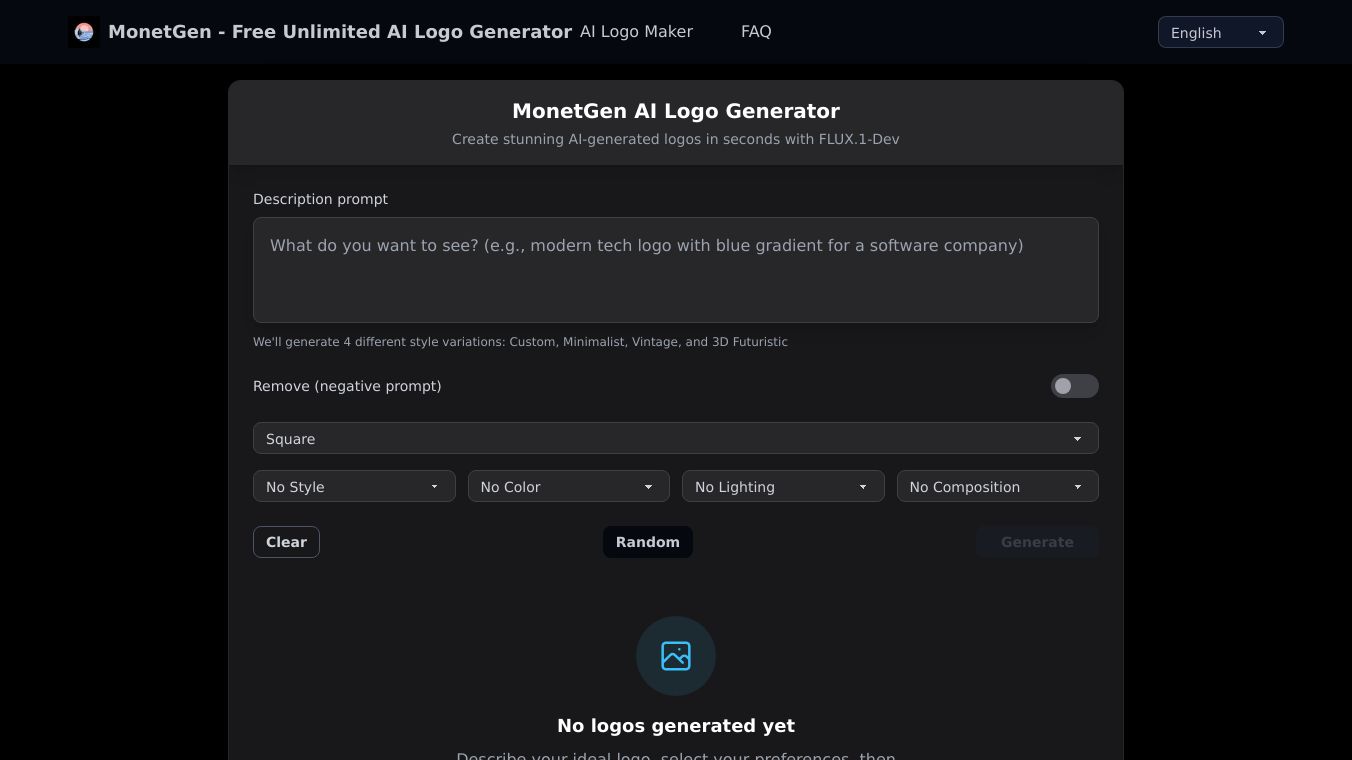Click the "No logos generated yet" text
This screenshot has width=1352, height=760.
click(x=676, y=726)
